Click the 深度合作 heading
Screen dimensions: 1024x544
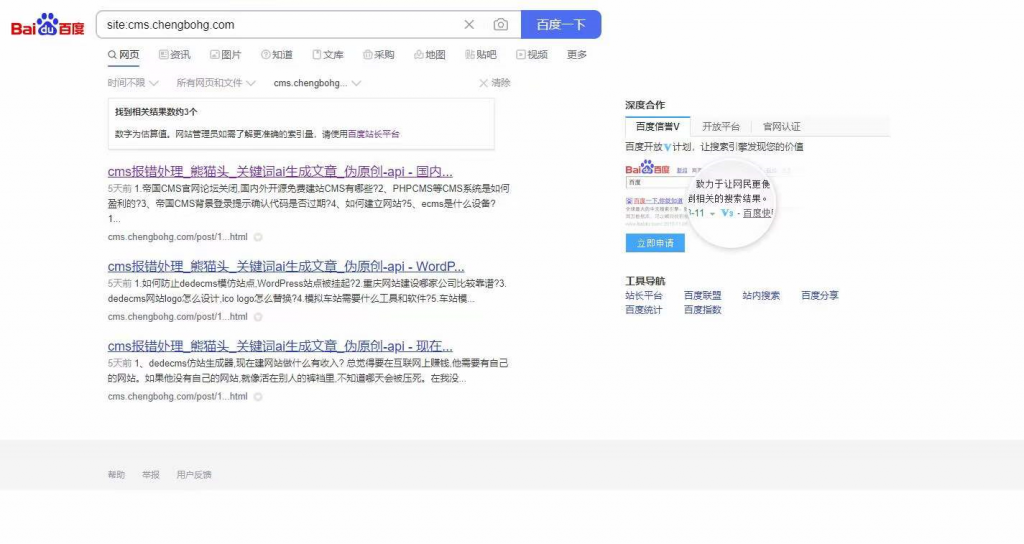[645, 105]
